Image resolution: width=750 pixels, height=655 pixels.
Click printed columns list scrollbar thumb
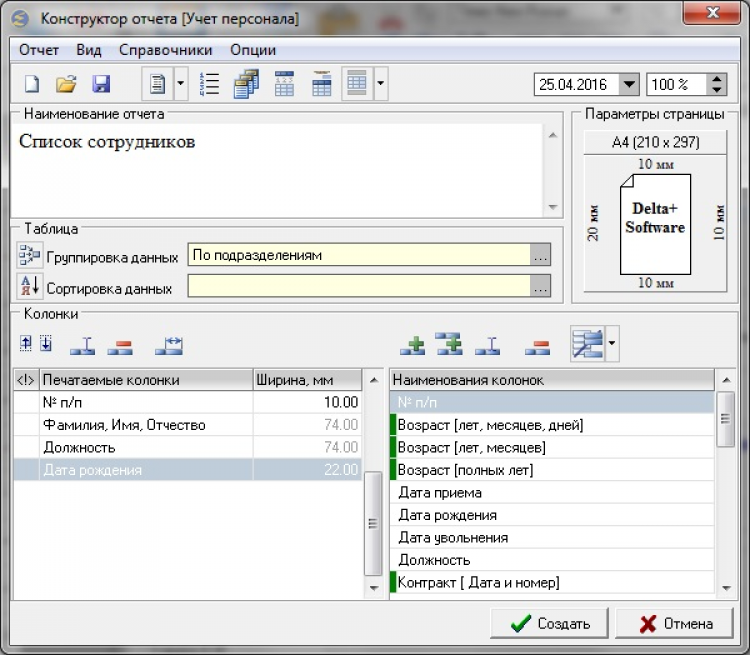click(x=373, y=523)
